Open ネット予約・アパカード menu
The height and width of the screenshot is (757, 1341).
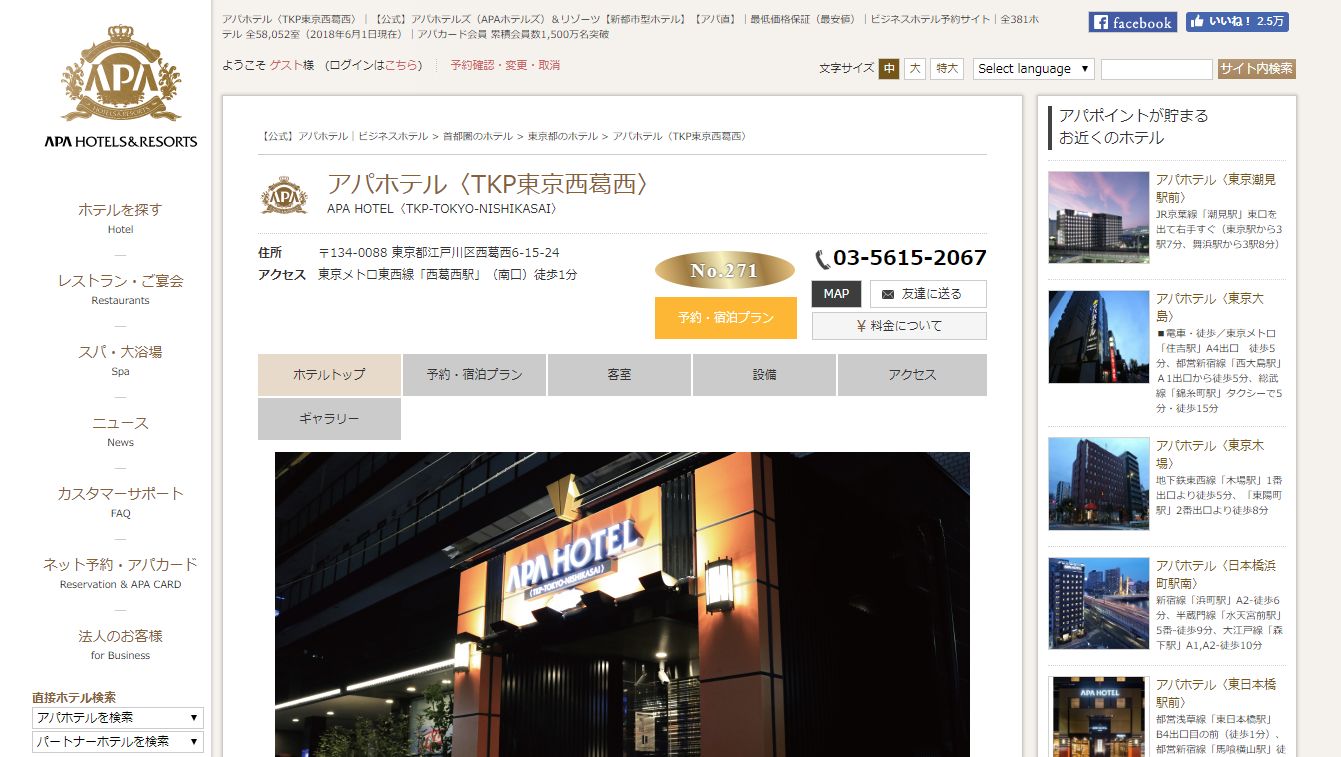pos(120,573)
